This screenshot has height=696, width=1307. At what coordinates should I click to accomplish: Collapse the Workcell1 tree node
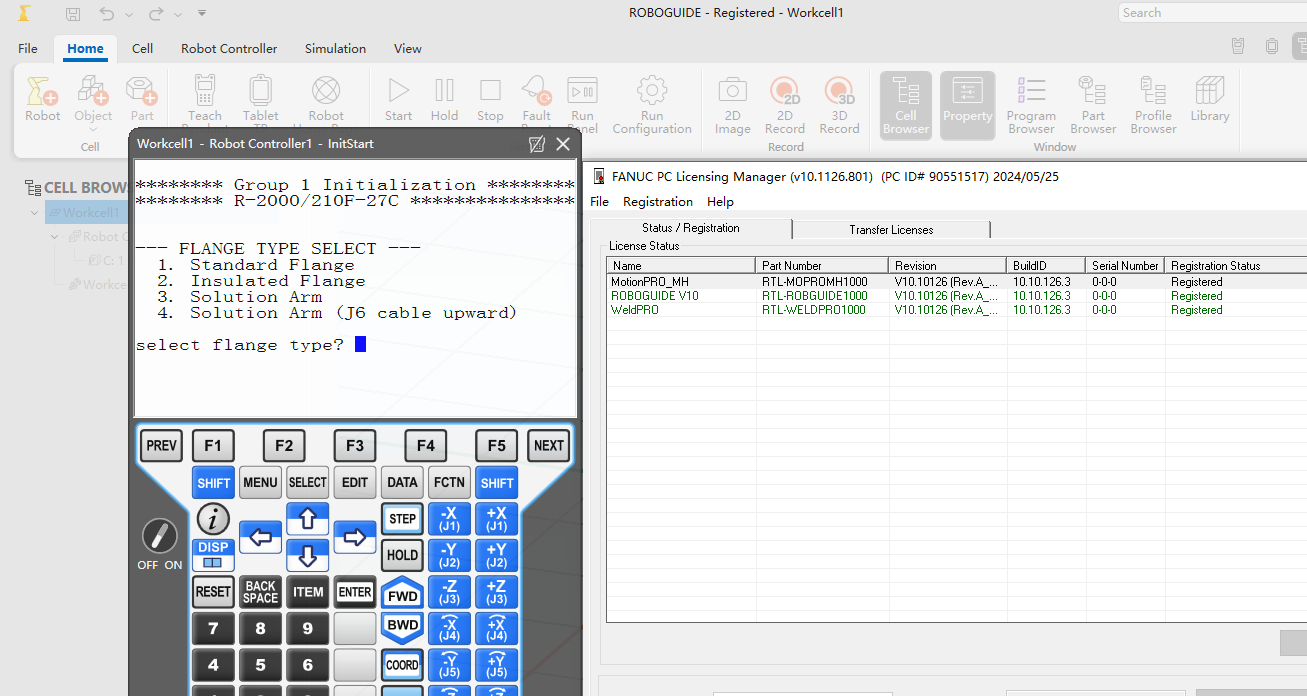[x=35, y=213]
